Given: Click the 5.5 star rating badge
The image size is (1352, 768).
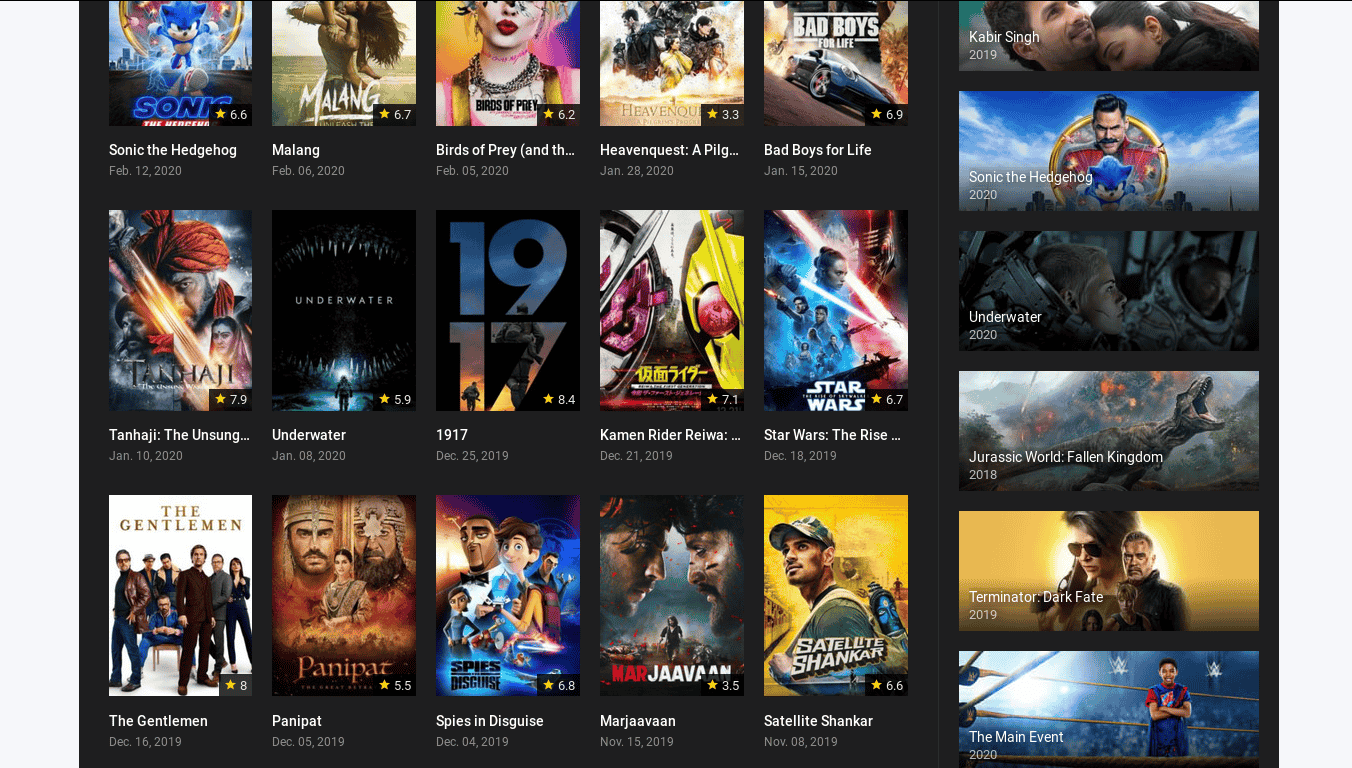Looking at the screenshot, I should tap(395, 685).
